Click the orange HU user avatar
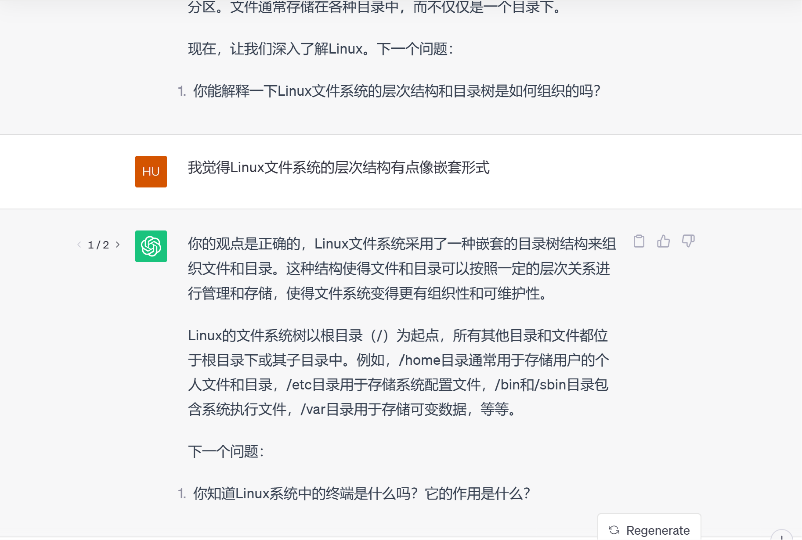This screenshot has width=802, height=540. pos(151,171)
